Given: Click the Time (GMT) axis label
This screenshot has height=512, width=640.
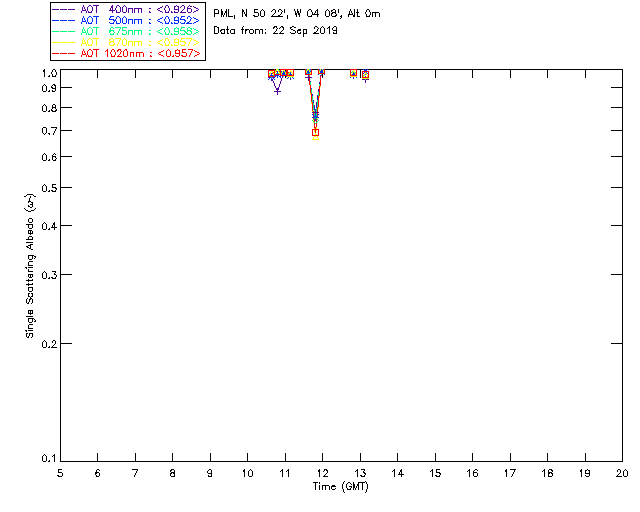Looking at the screenshot, I should pos(340,487).
